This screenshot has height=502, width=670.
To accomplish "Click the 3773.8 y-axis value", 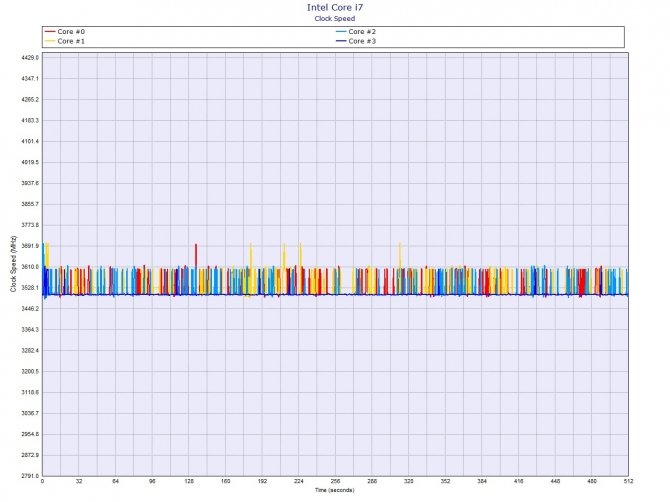I will click(x=30, y=225).
